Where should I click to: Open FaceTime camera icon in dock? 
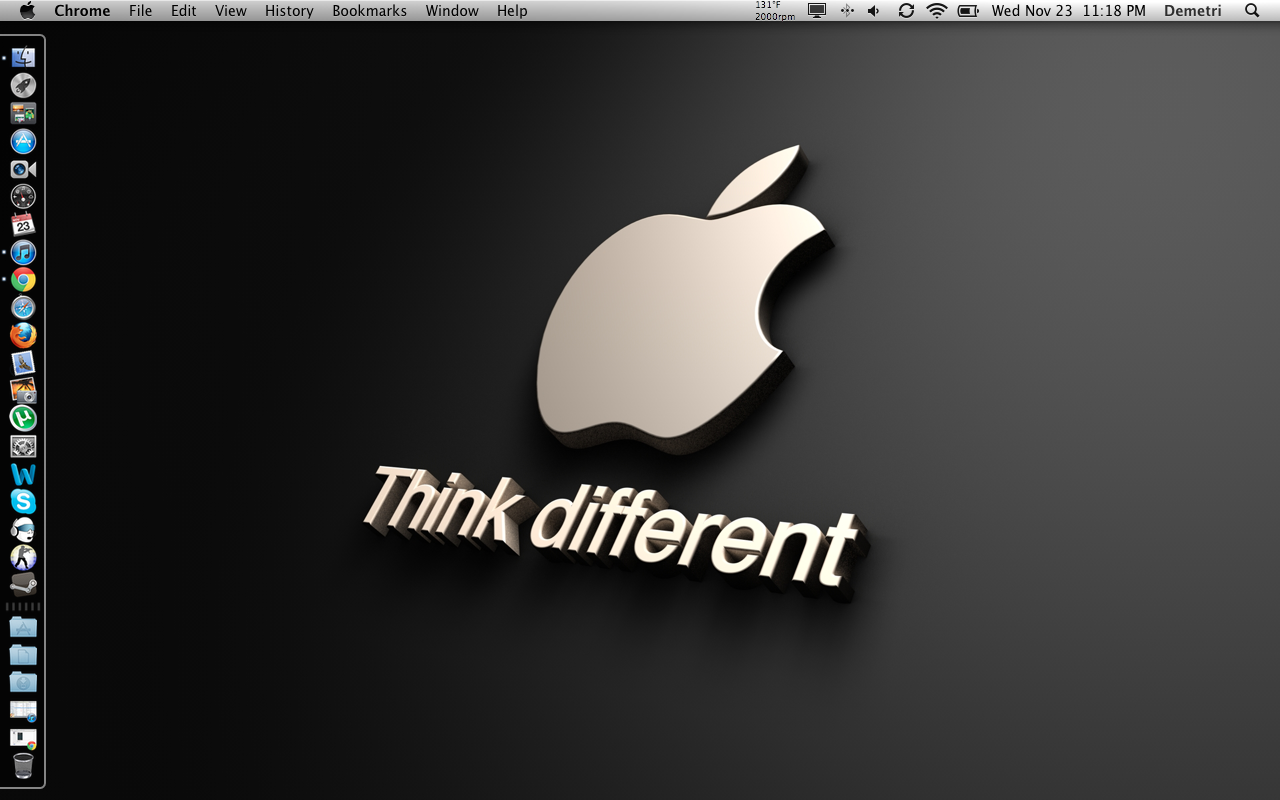23,169
